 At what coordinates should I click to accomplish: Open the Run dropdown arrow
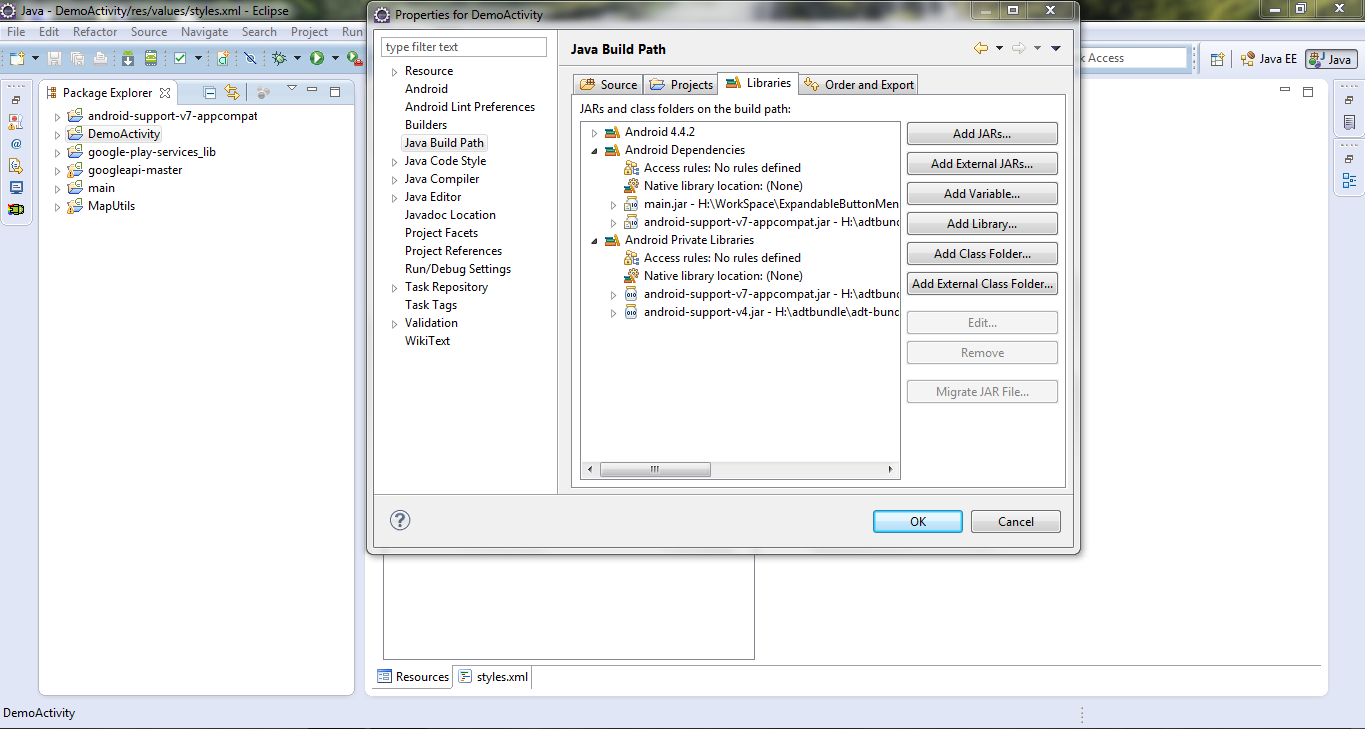point(335,58)
